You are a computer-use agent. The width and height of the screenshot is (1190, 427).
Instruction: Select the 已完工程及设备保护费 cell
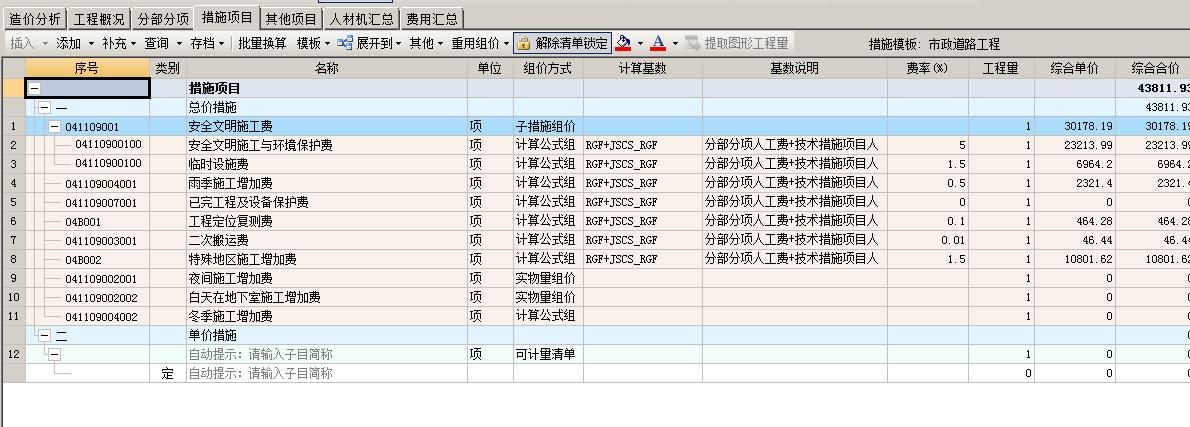(x=326, y=202)
